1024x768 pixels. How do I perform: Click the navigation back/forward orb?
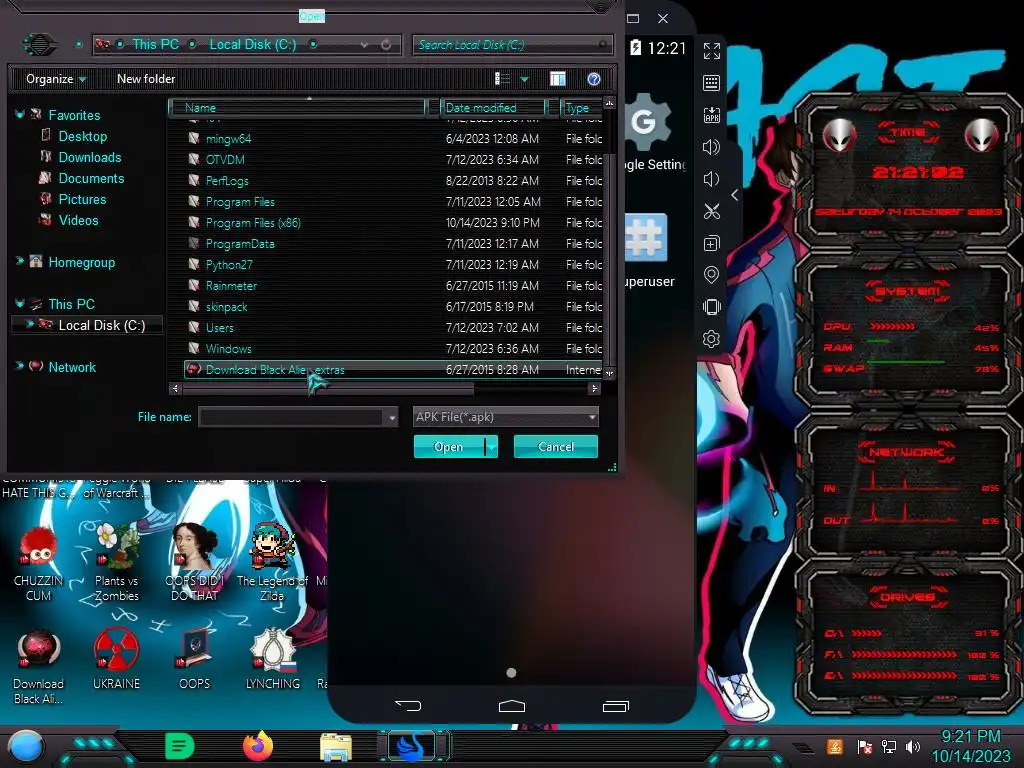pos(39,44)
